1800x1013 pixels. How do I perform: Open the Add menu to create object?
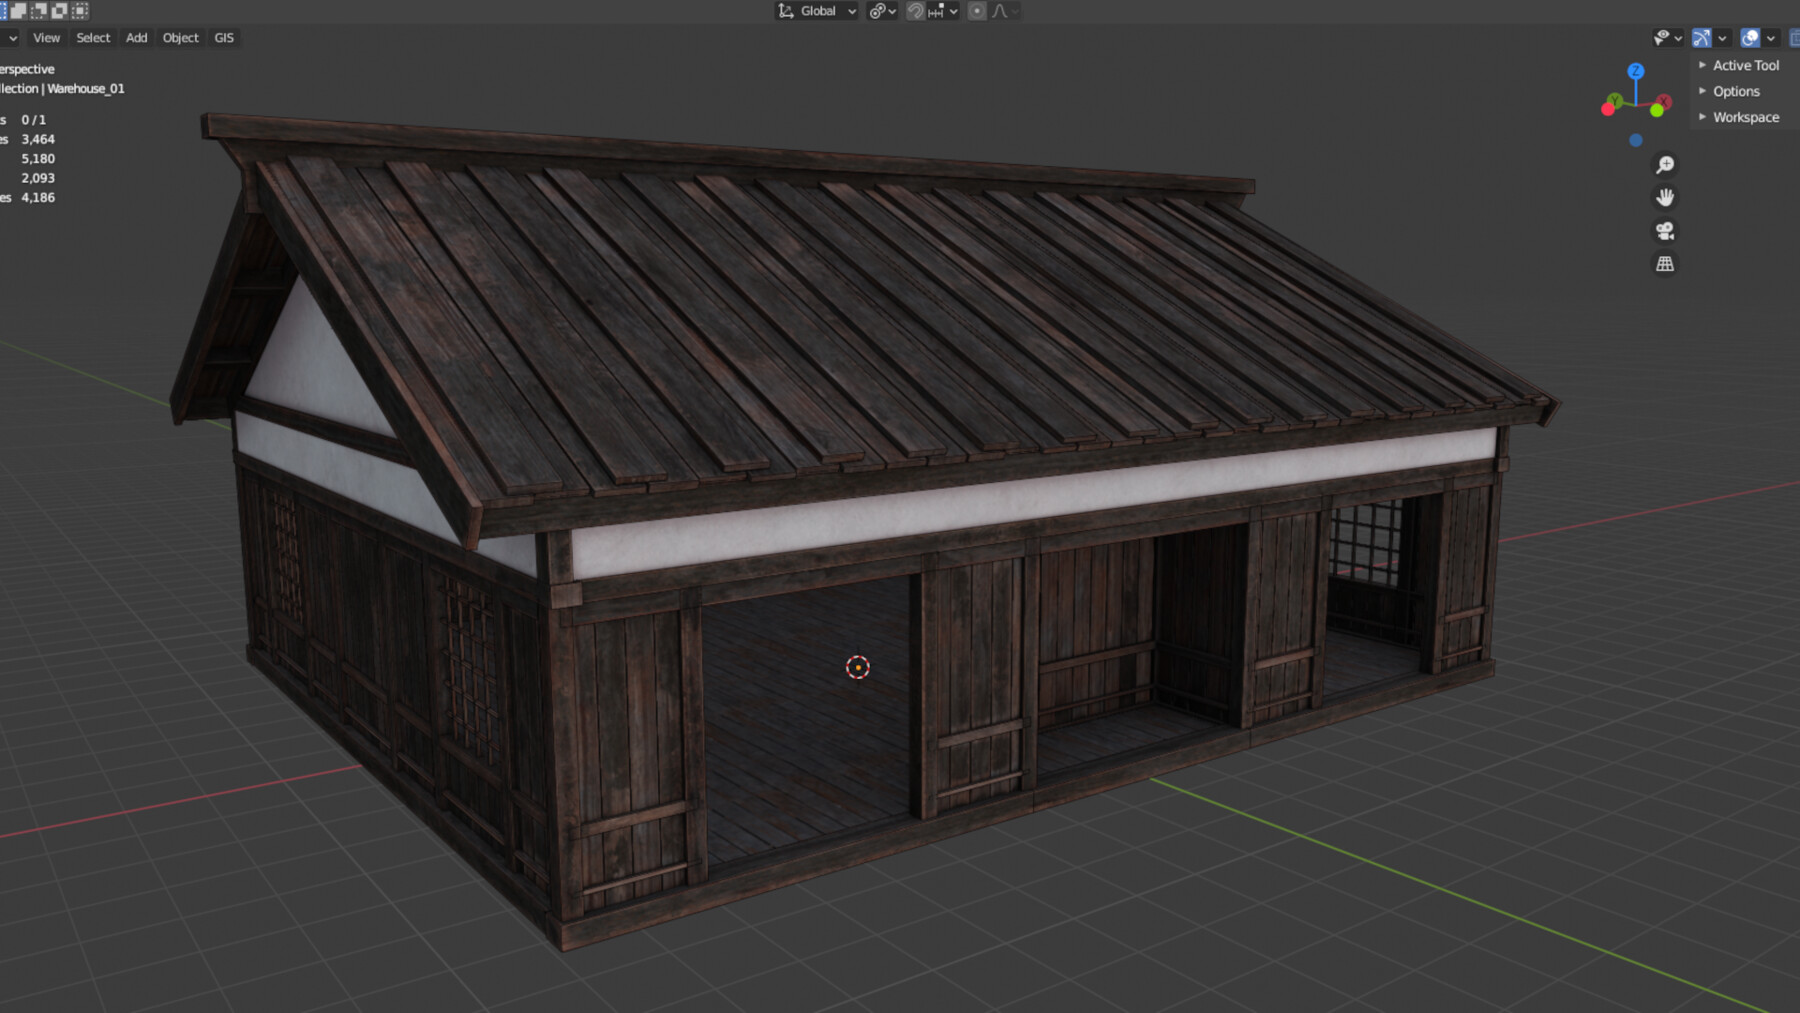pyautogui.click(x=136, y=37)
